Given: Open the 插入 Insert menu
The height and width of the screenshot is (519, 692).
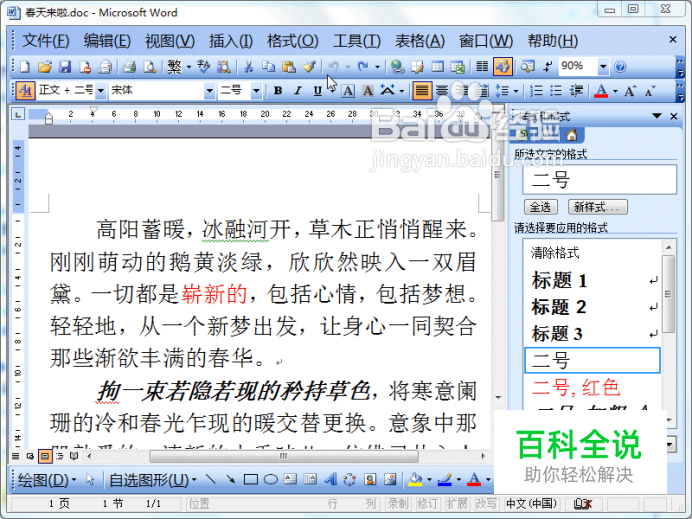Looking at the screenshot, I should 231,41.
